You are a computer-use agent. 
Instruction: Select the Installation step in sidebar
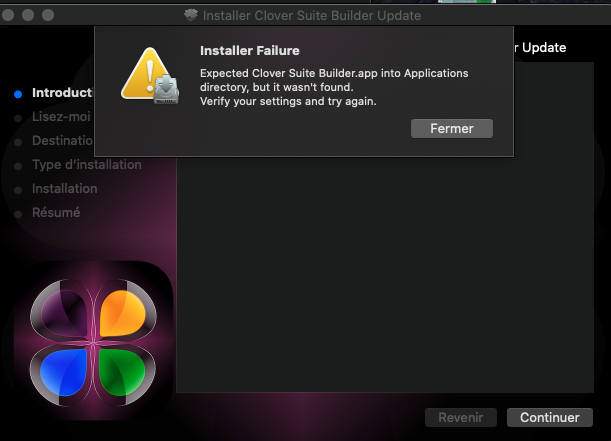[x=65, y=189]
